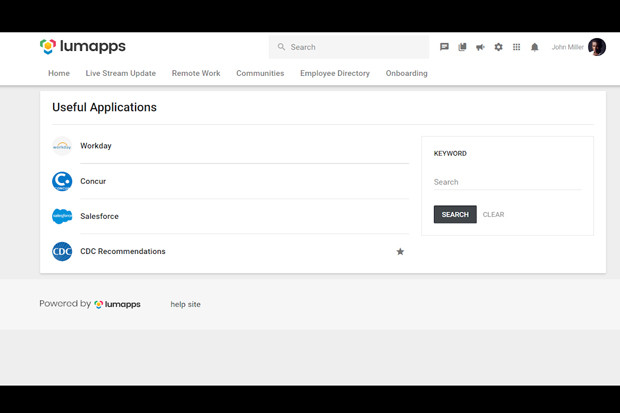The height and width of the screenshot is (413, 620).
Task: Open the Workday application link
Action: point(96,146)
